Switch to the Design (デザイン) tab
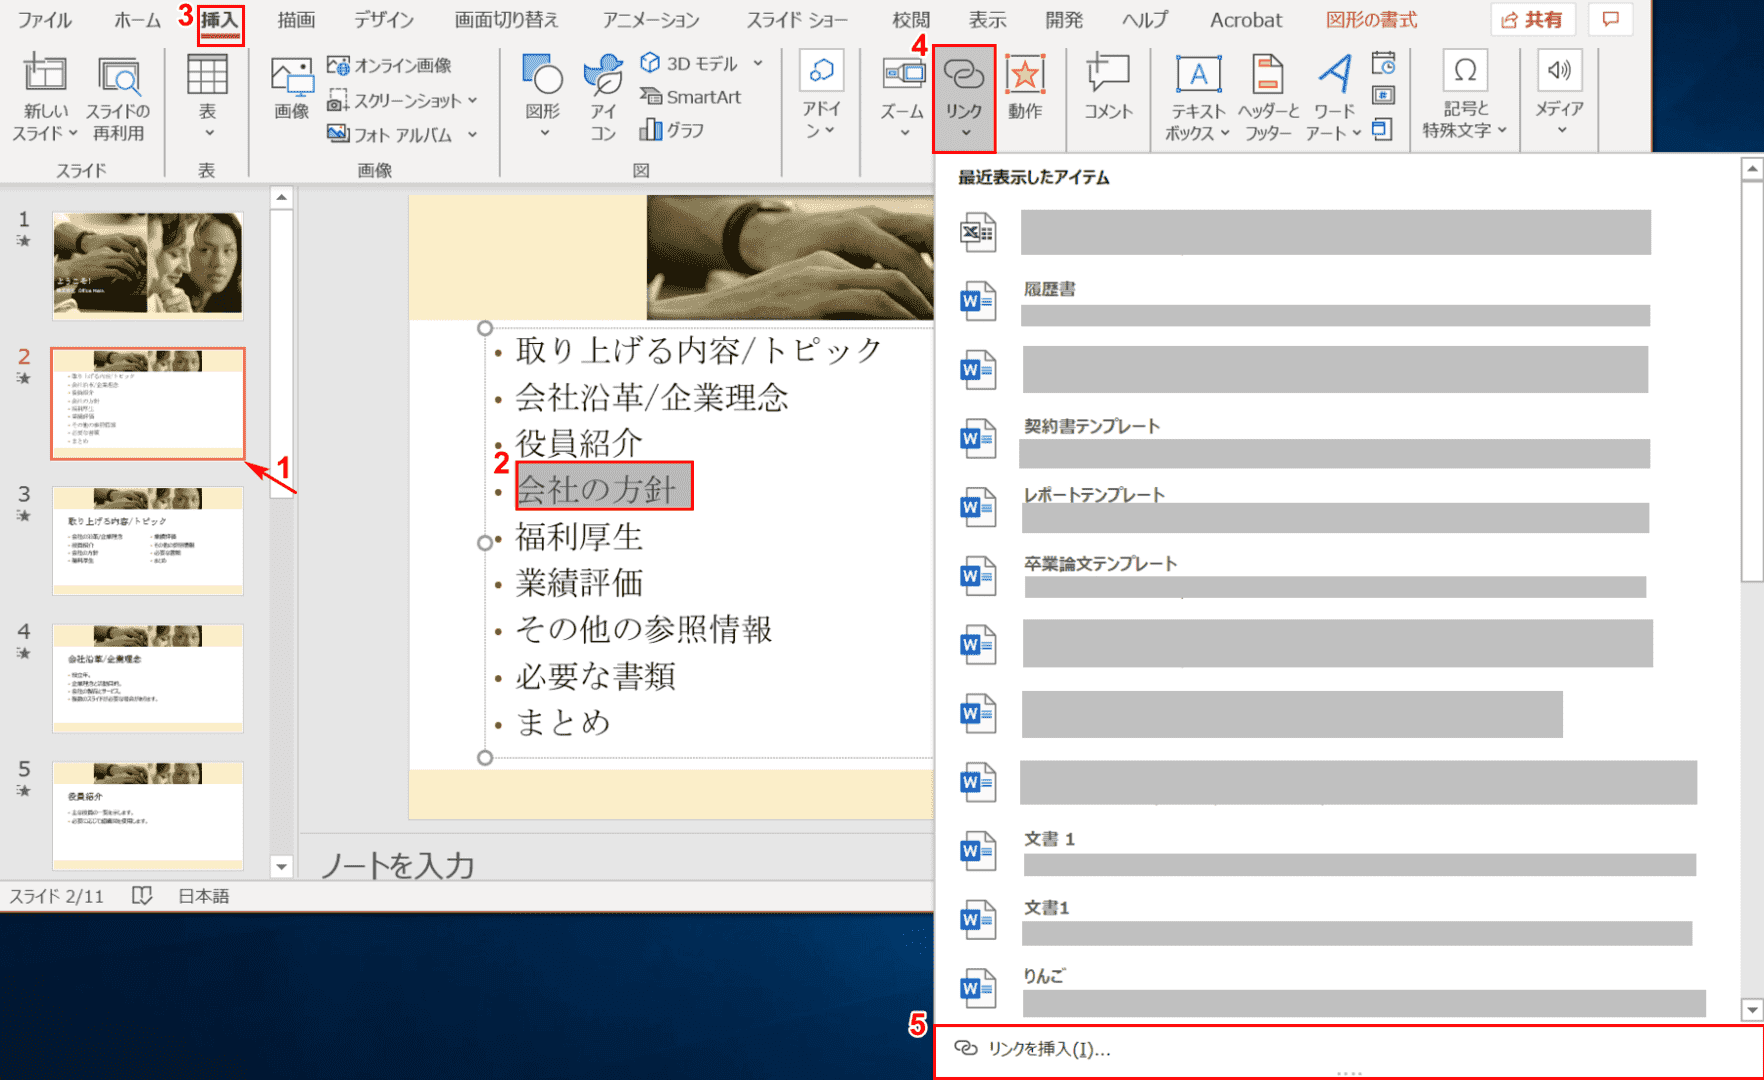 (384, 20)
